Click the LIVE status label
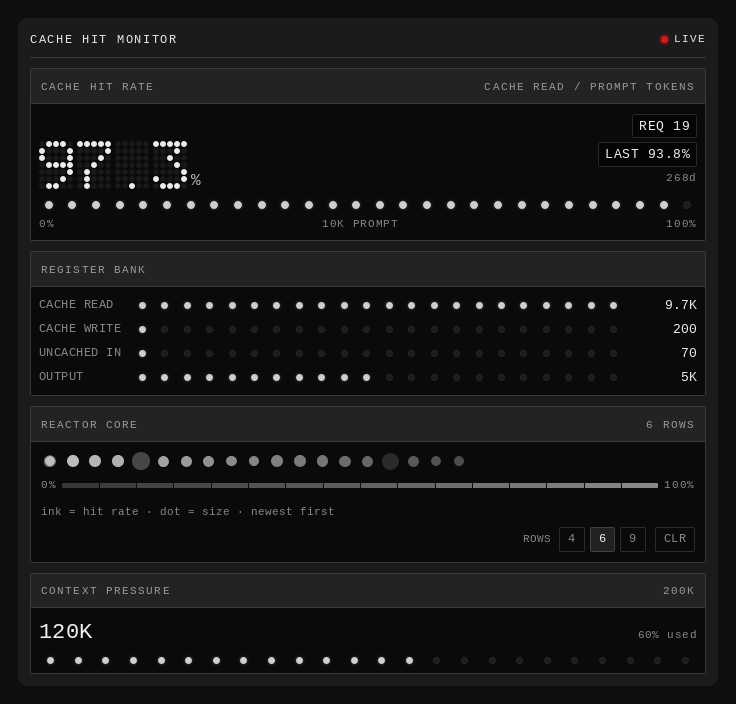 [690, 39]
